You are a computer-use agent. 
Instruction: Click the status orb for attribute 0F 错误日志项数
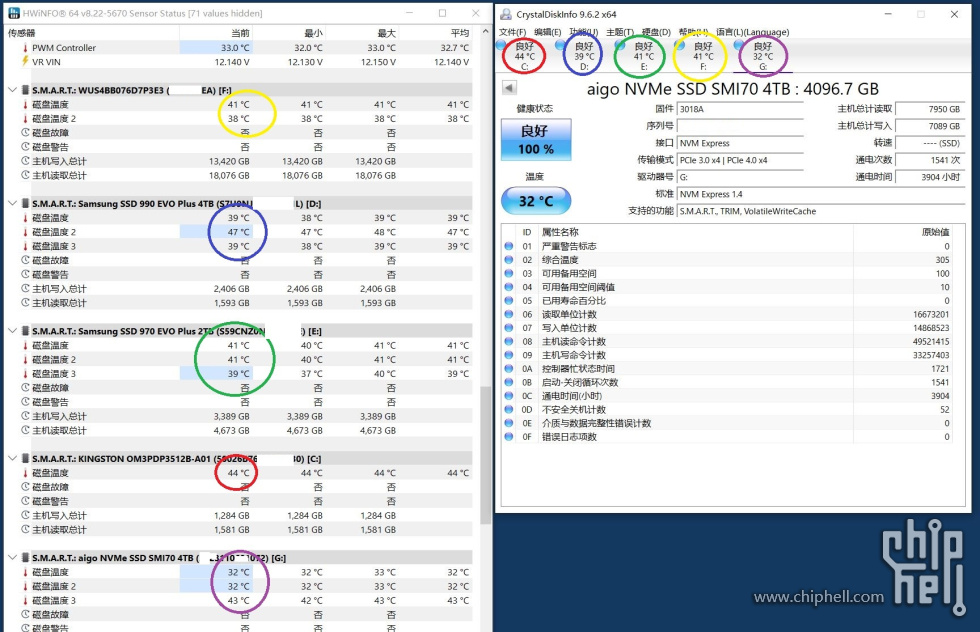[509, 437]
